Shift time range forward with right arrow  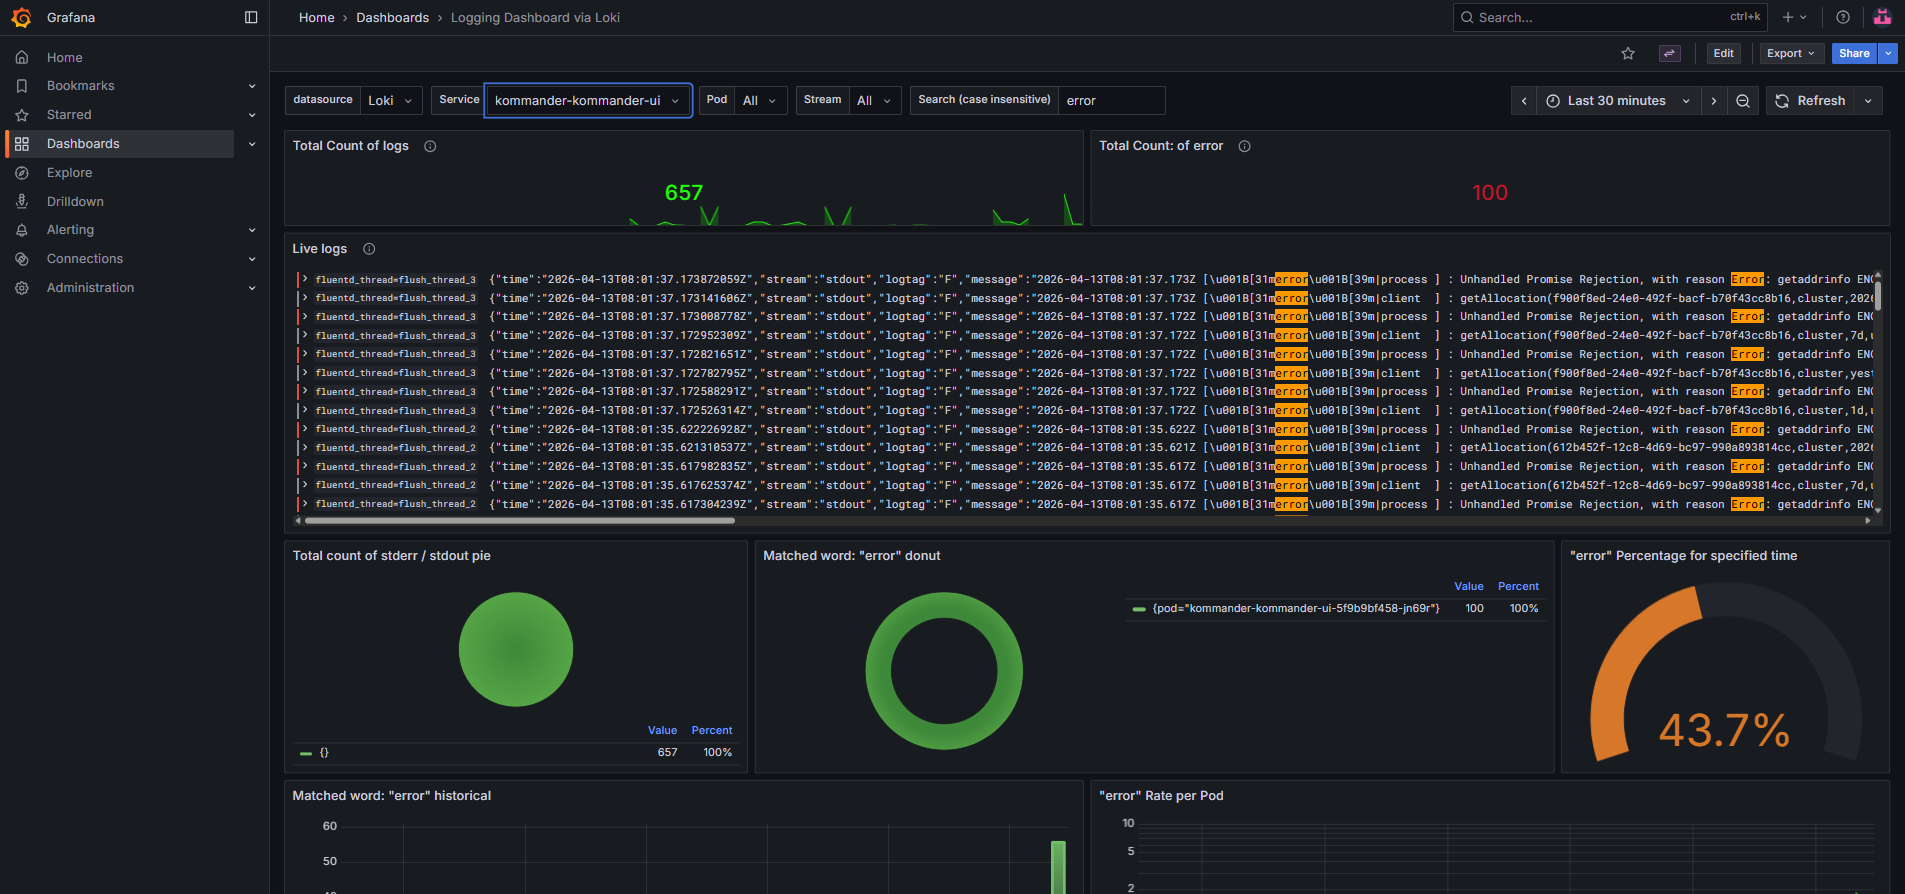(1714, 101)
